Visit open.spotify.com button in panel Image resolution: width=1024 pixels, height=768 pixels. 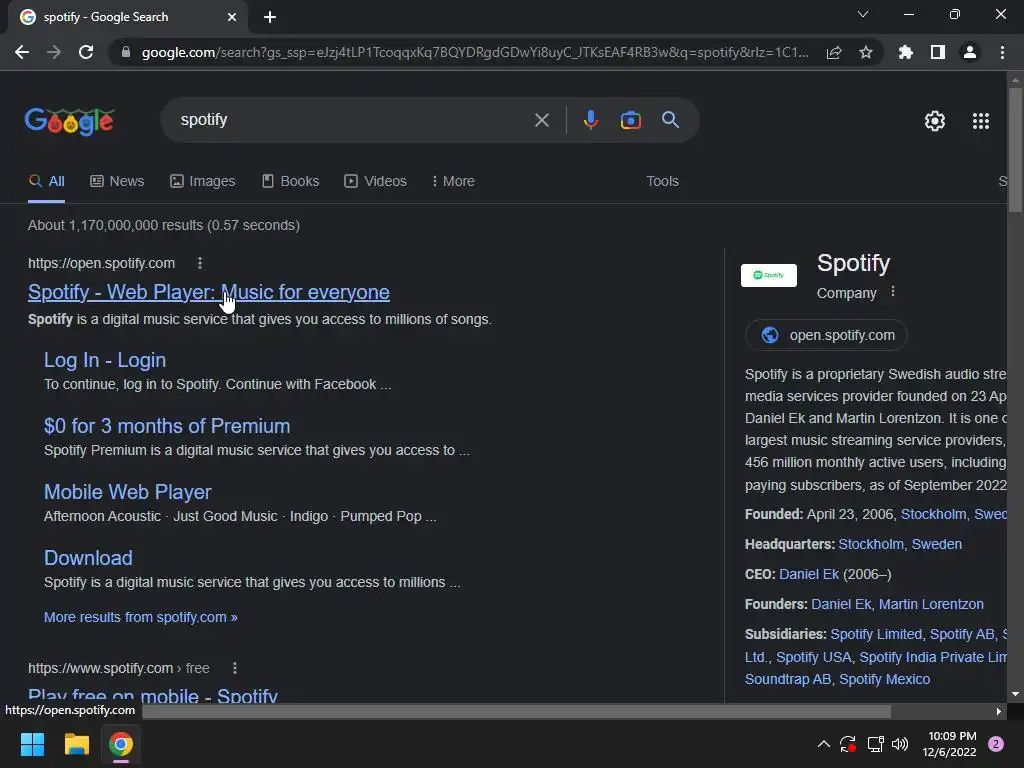(x=826, y=335)
